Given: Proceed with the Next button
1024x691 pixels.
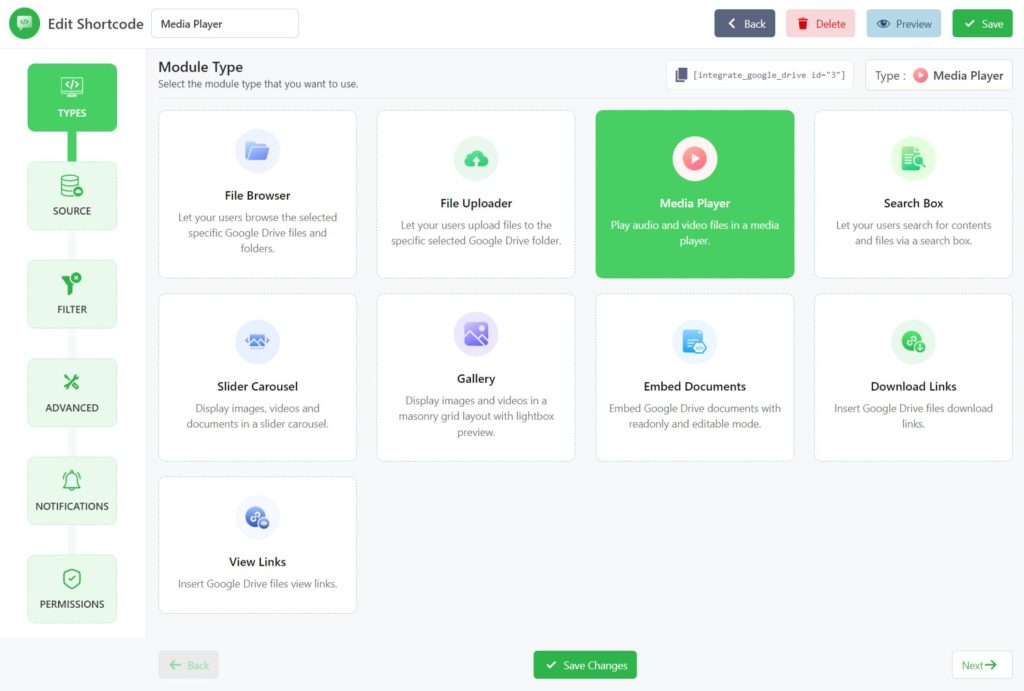Looking at the screenshot, I should click(982, 665).
